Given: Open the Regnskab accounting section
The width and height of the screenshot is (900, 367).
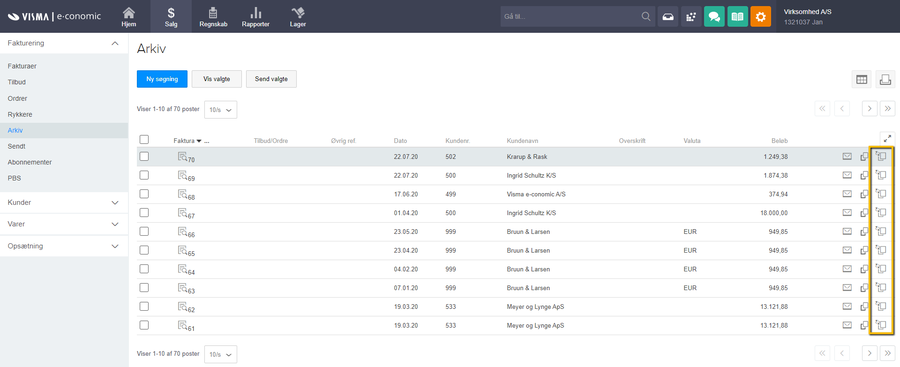Looking at the screenshot, I should point(212,17).
